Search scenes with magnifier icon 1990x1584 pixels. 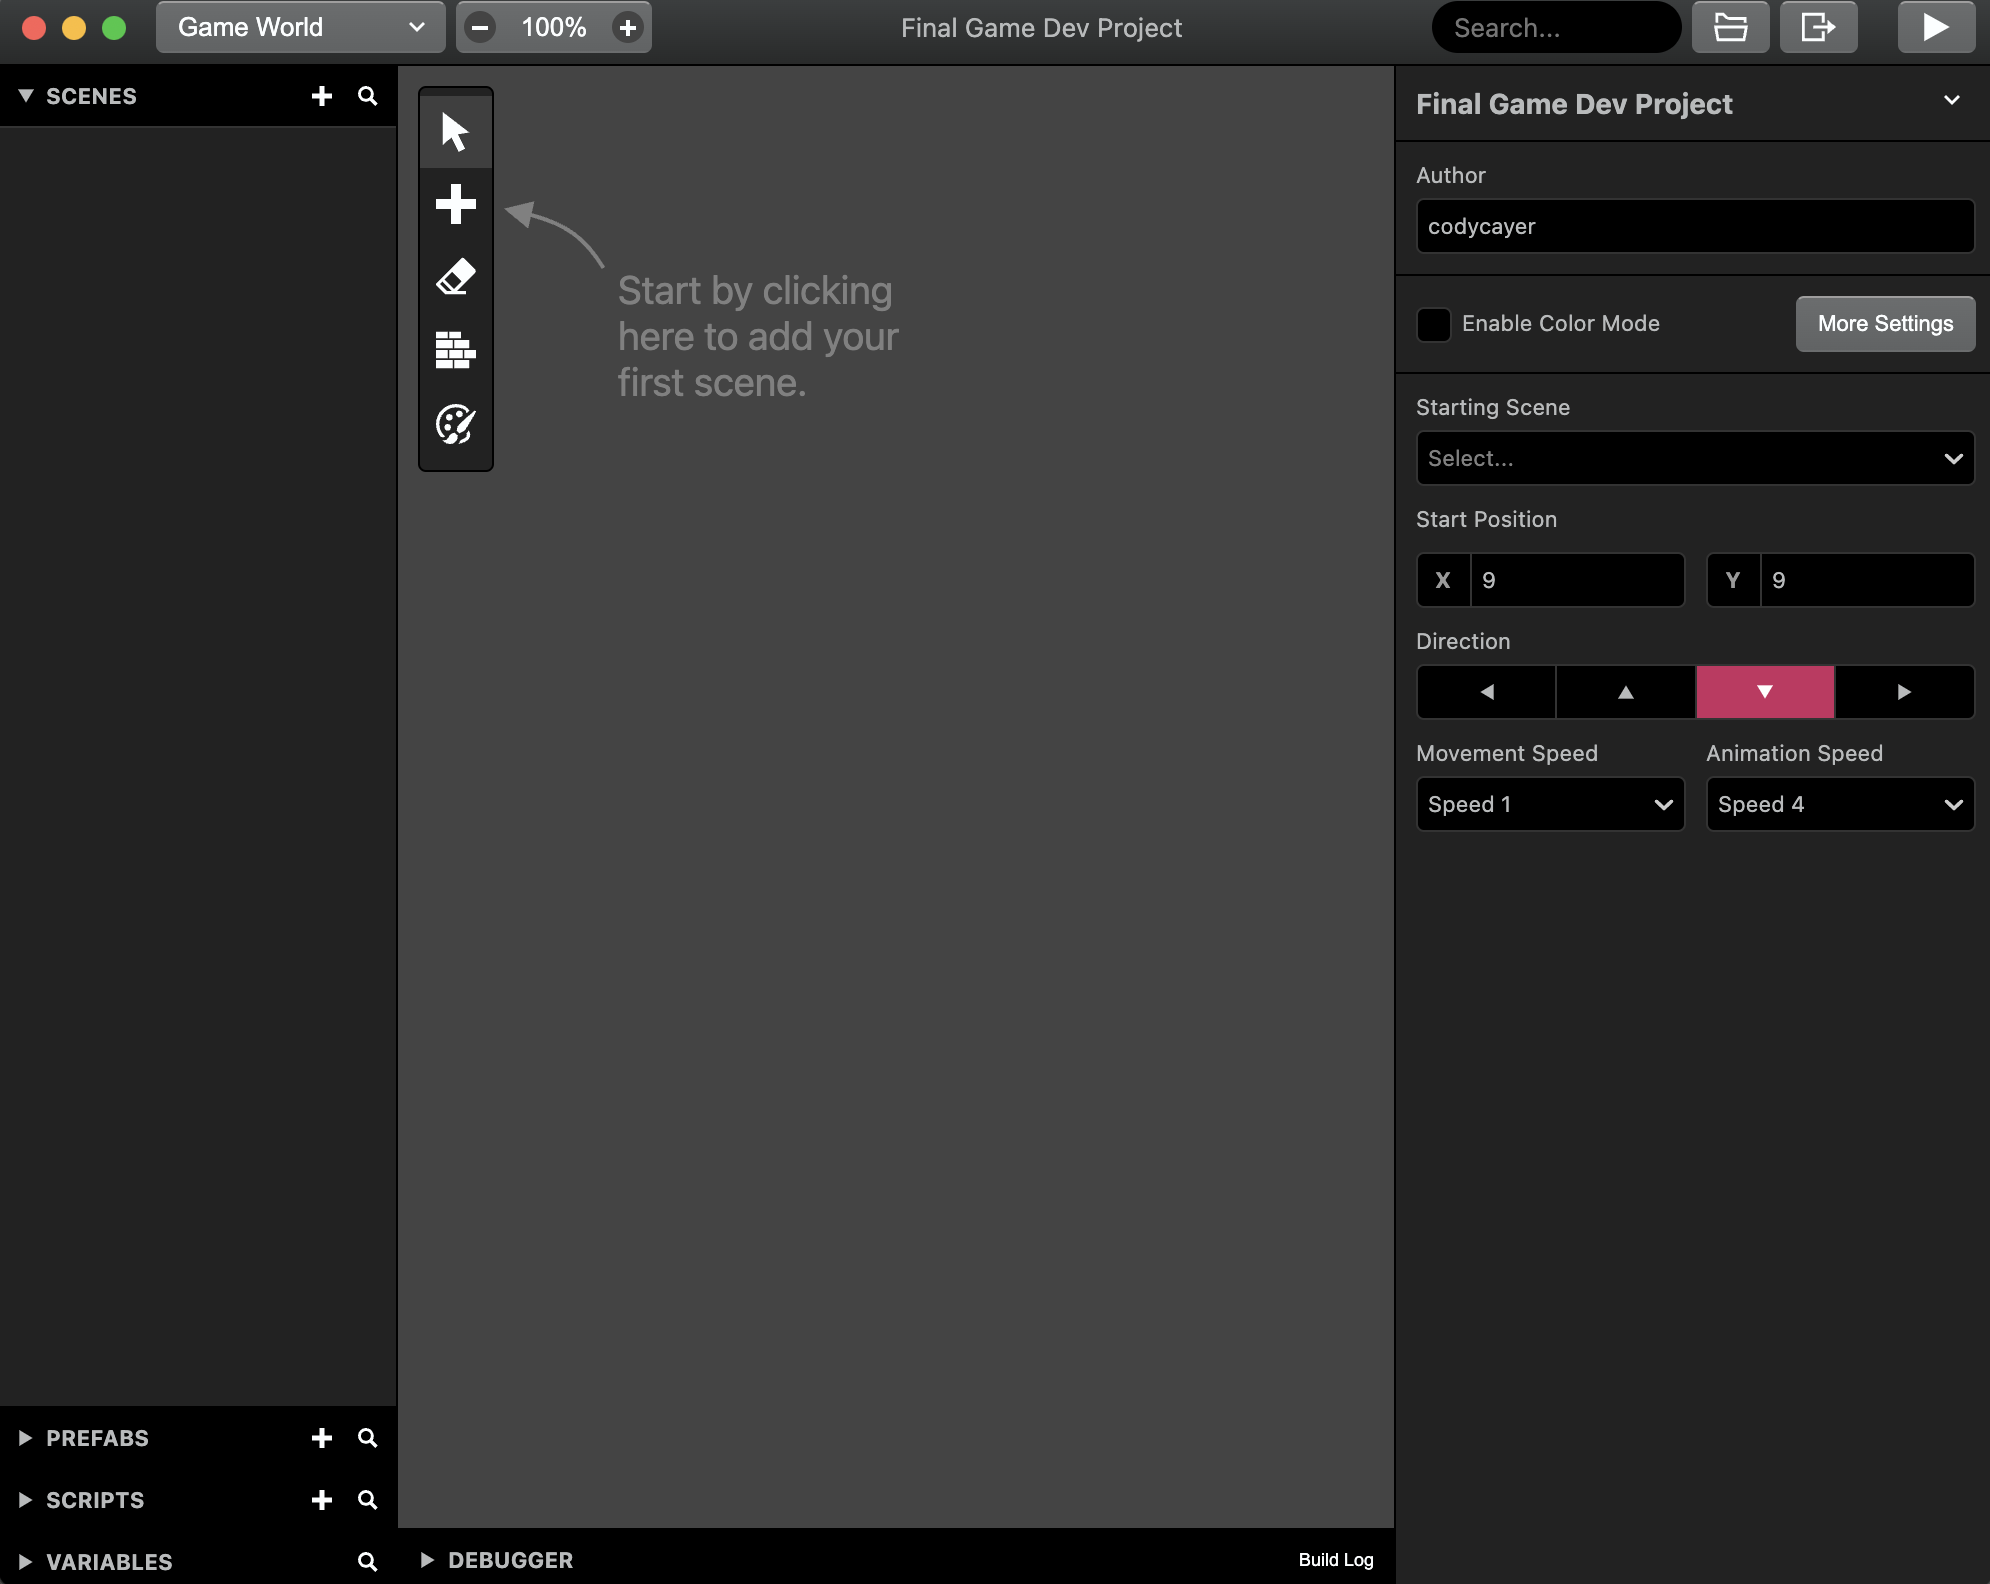click(367, 96)
